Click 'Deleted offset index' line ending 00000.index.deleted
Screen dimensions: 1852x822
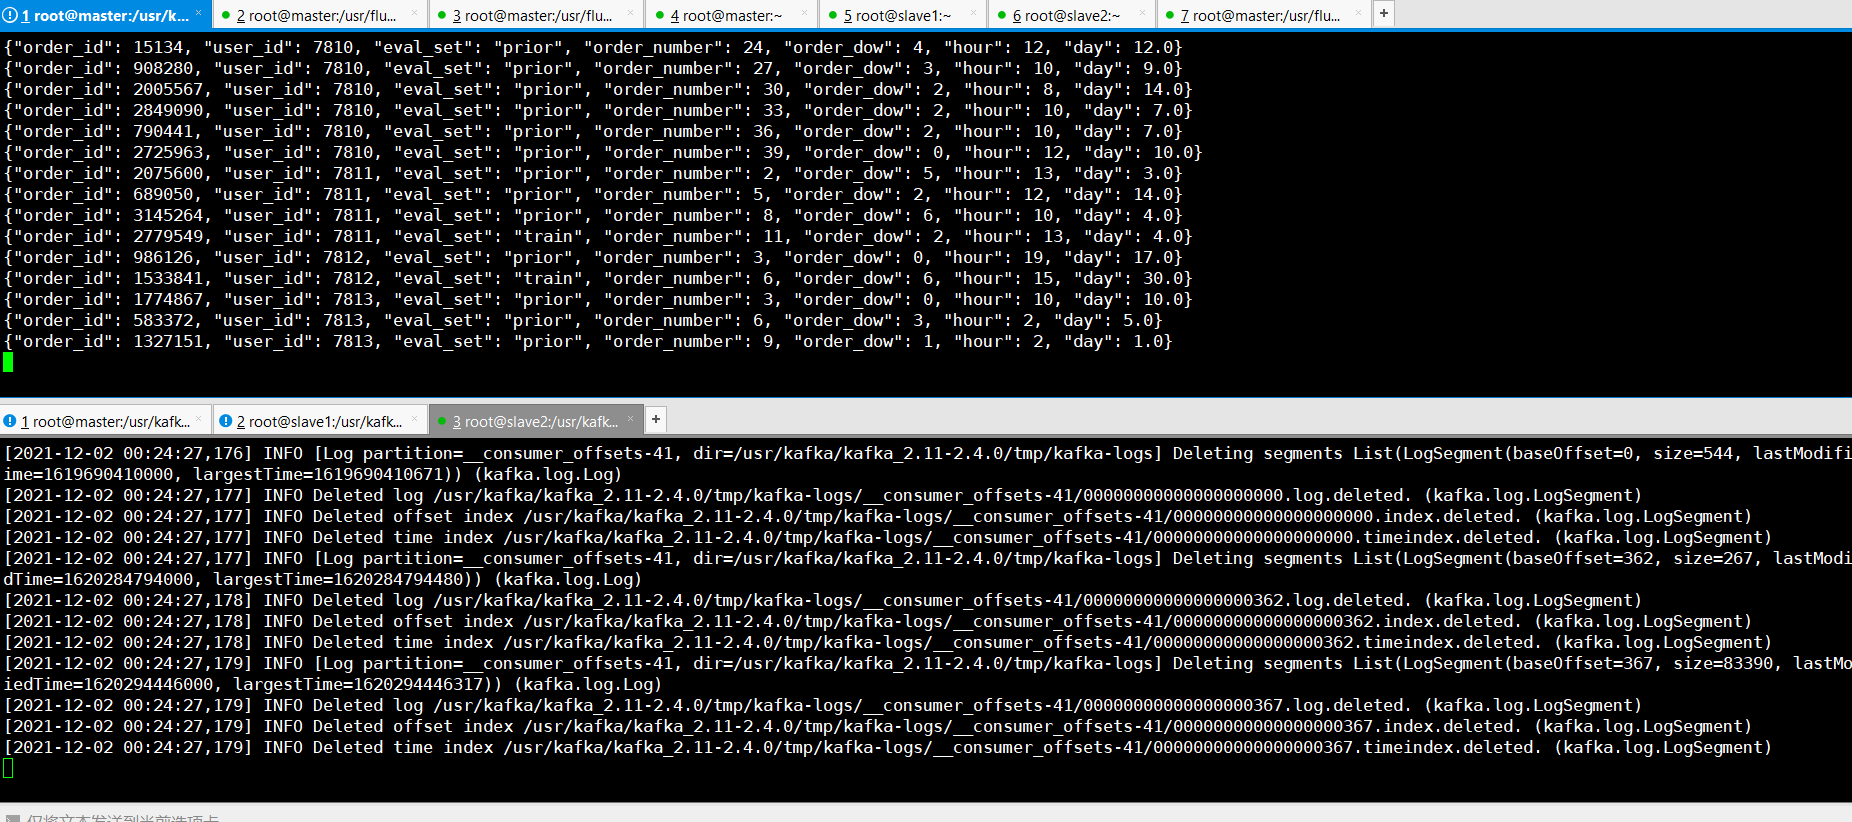click(878, 516)
